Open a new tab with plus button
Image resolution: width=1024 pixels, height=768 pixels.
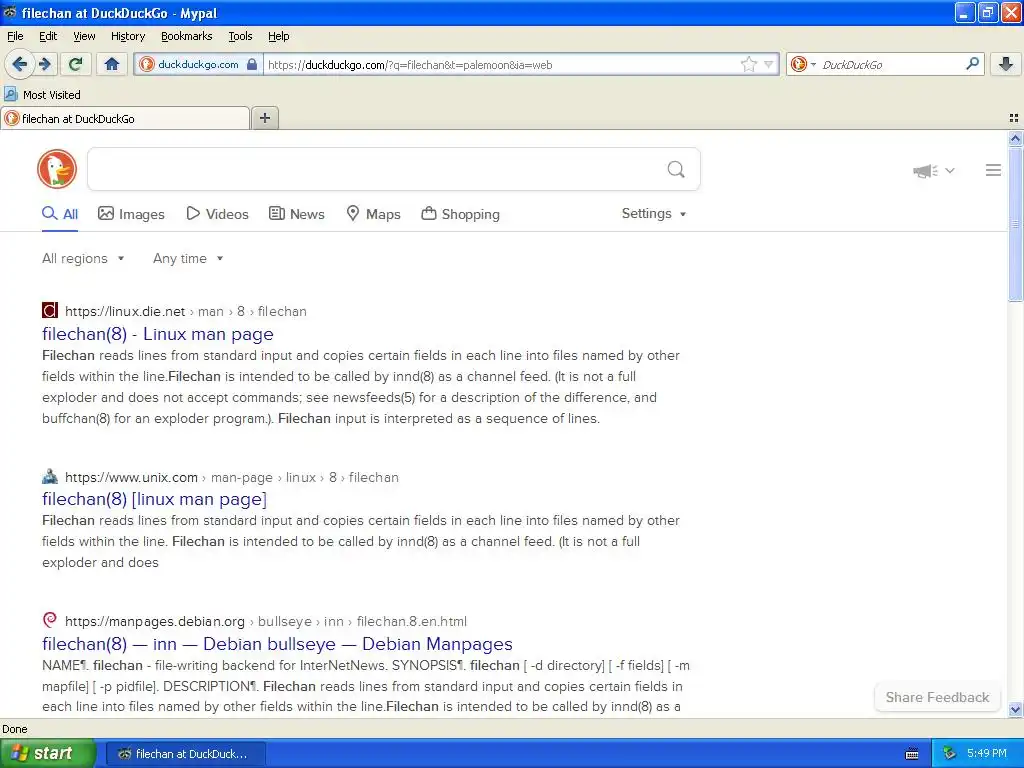click(264, 118)
